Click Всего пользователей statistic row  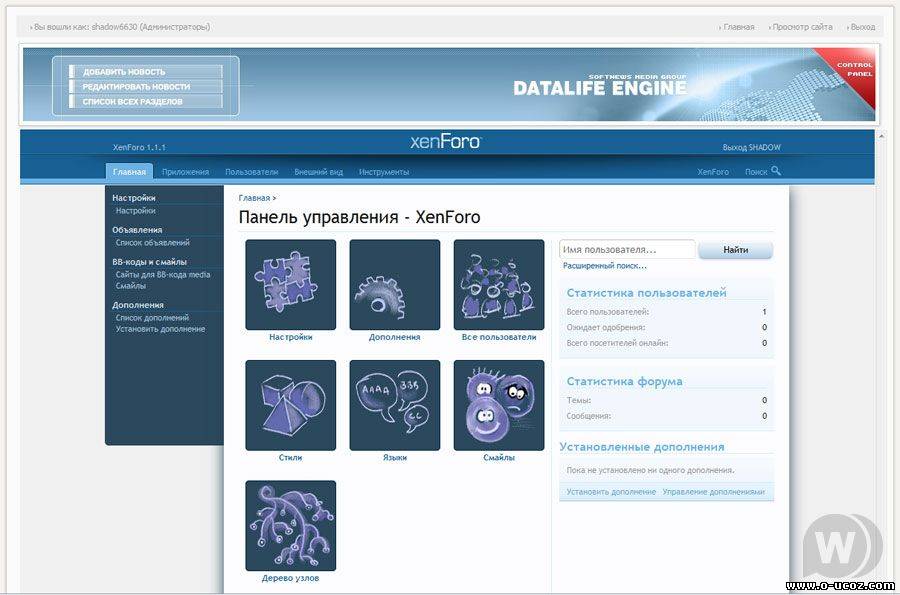click(x=666, y=312)
